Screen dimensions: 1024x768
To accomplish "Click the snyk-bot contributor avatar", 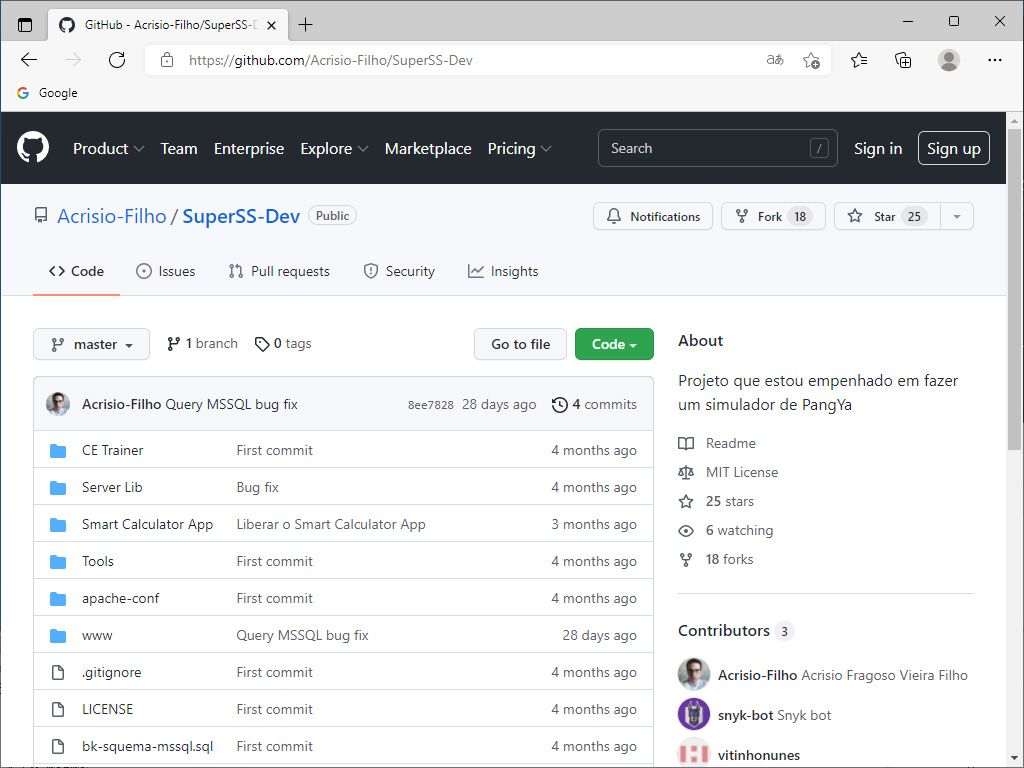I will [694, 714].
